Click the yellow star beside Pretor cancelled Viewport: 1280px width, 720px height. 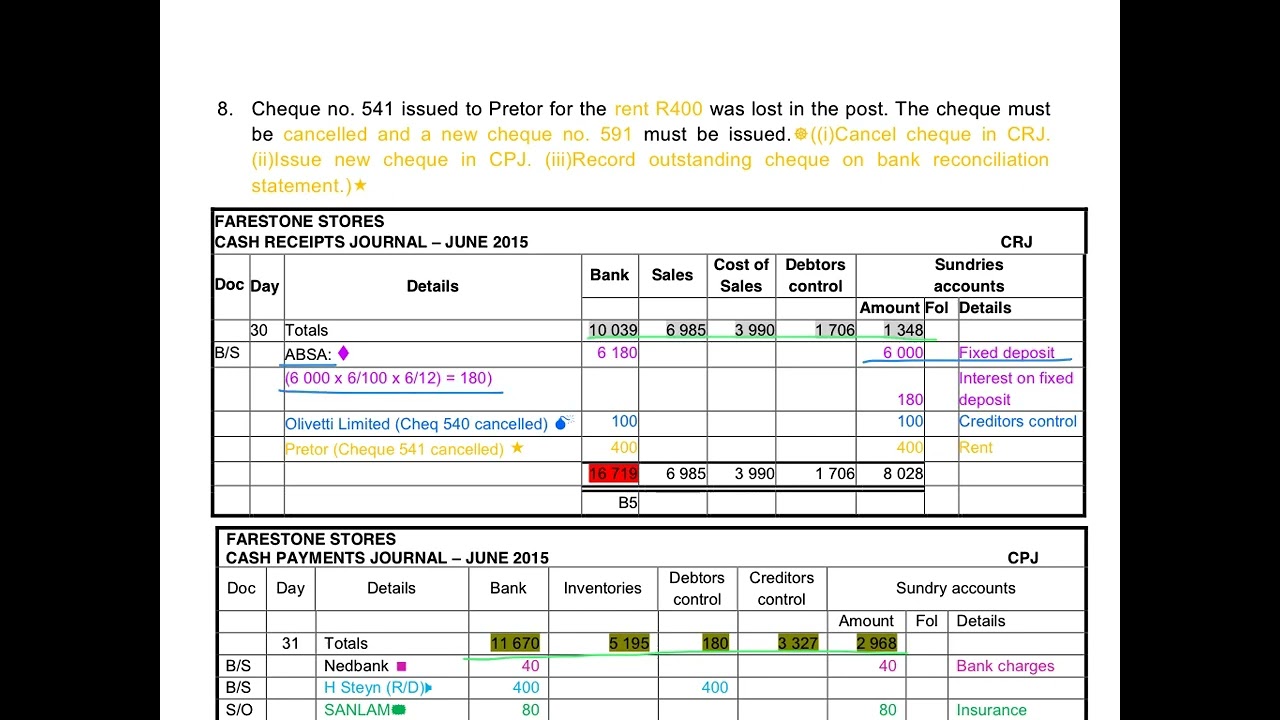pos(517,448)
